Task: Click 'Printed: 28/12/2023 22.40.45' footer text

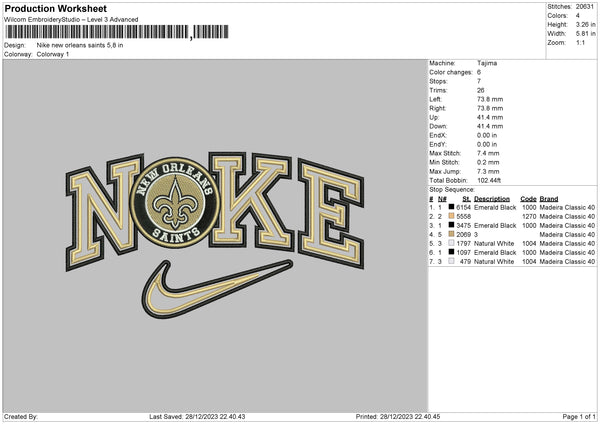Action: (398, 416)
